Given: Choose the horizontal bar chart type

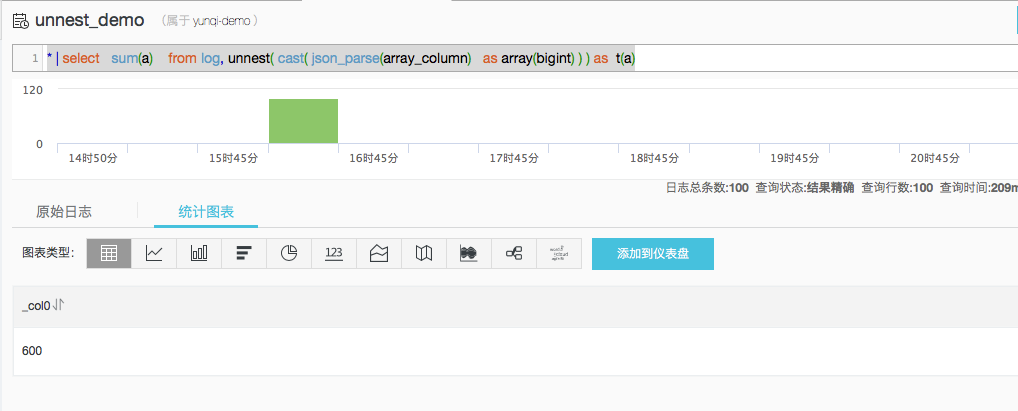Looking at the screenshot, I should coord(244,253).
